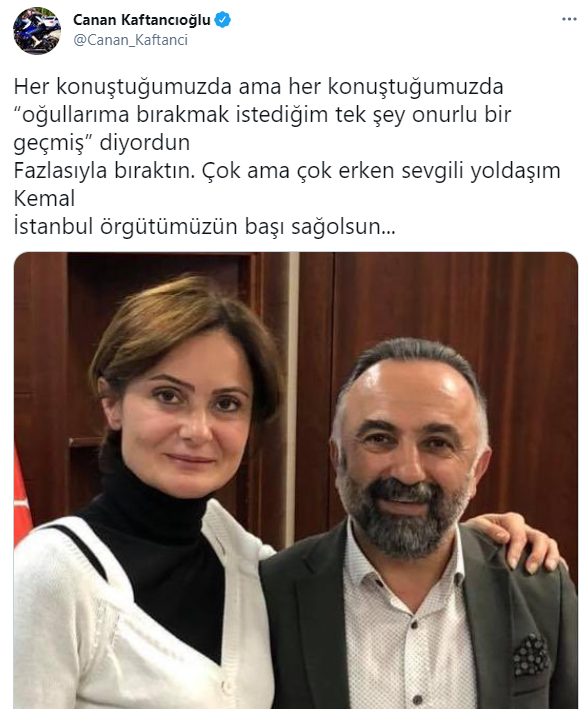Click the name "Kemal" in the tweet
This screenshot has width=584, height=709.
coord(44,199)
